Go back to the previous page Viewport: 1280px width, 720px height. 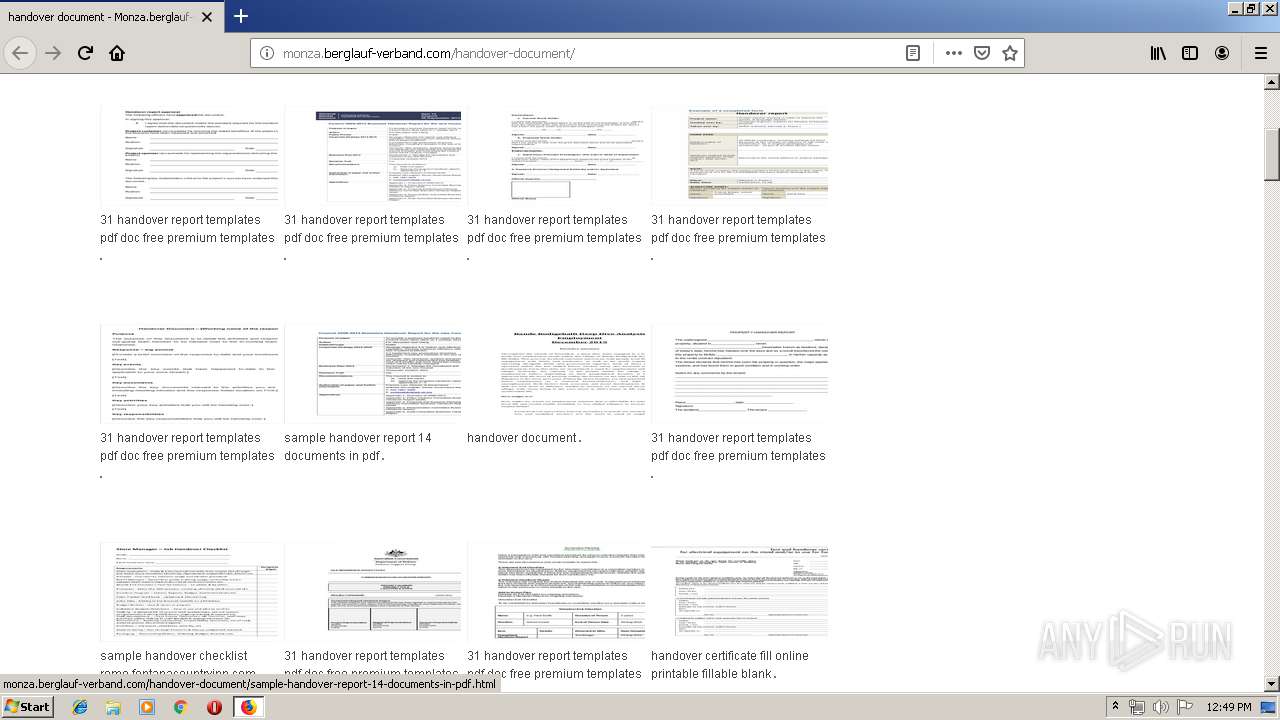click(20, 53)
